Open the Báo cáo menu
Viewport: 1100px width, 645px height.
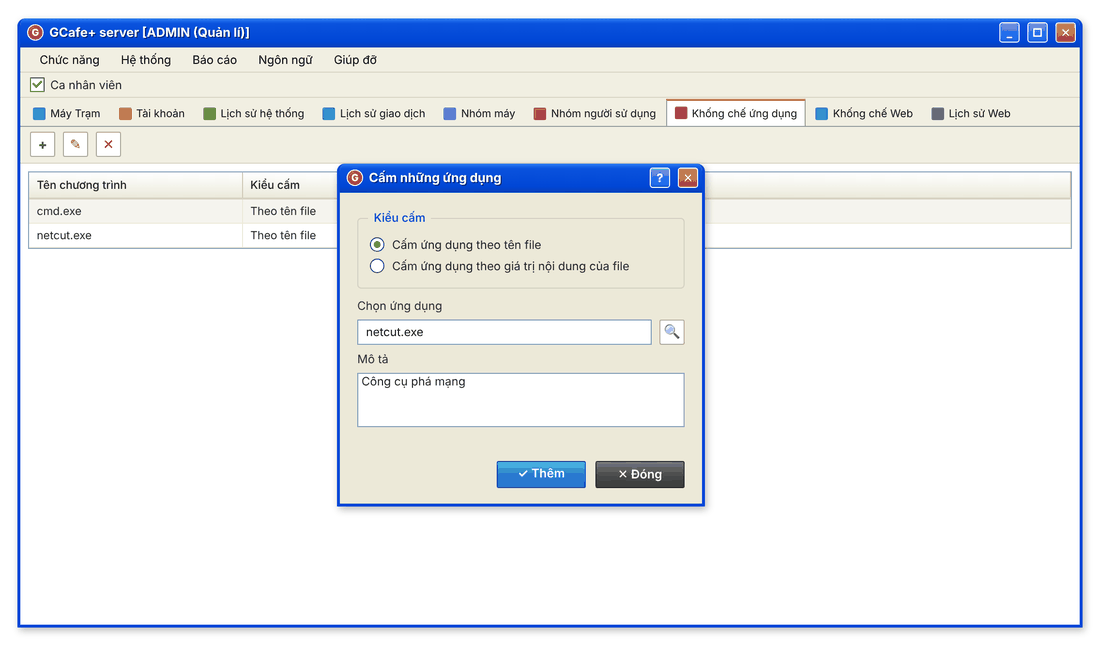tap(215, 60)
